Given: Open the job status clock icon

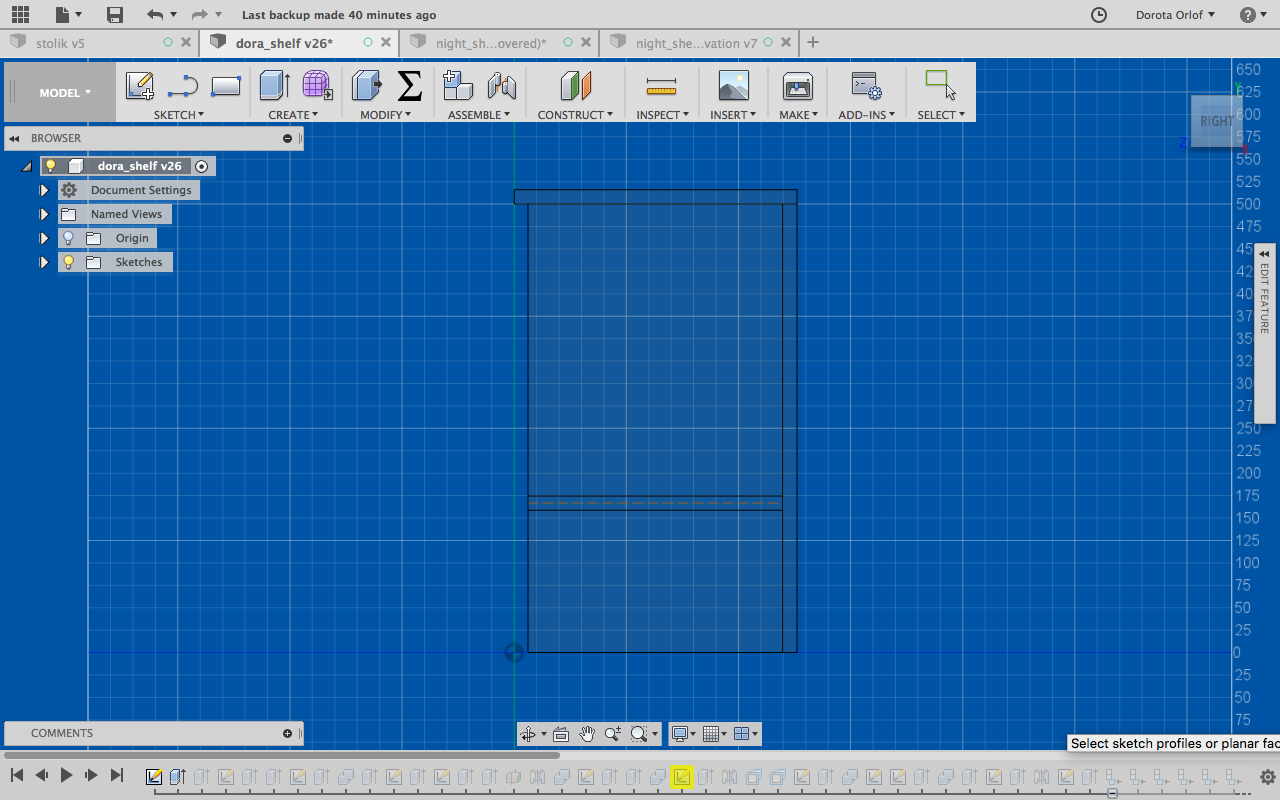Looking at the screenshot, I should [x=1098, y=15].
